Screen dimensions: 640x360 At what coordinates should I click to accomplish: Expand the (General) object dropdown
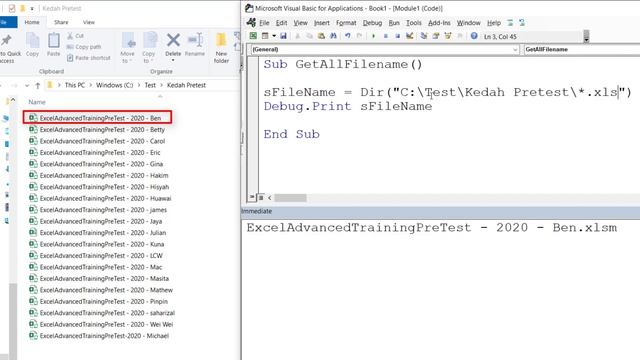pos(515,49)
